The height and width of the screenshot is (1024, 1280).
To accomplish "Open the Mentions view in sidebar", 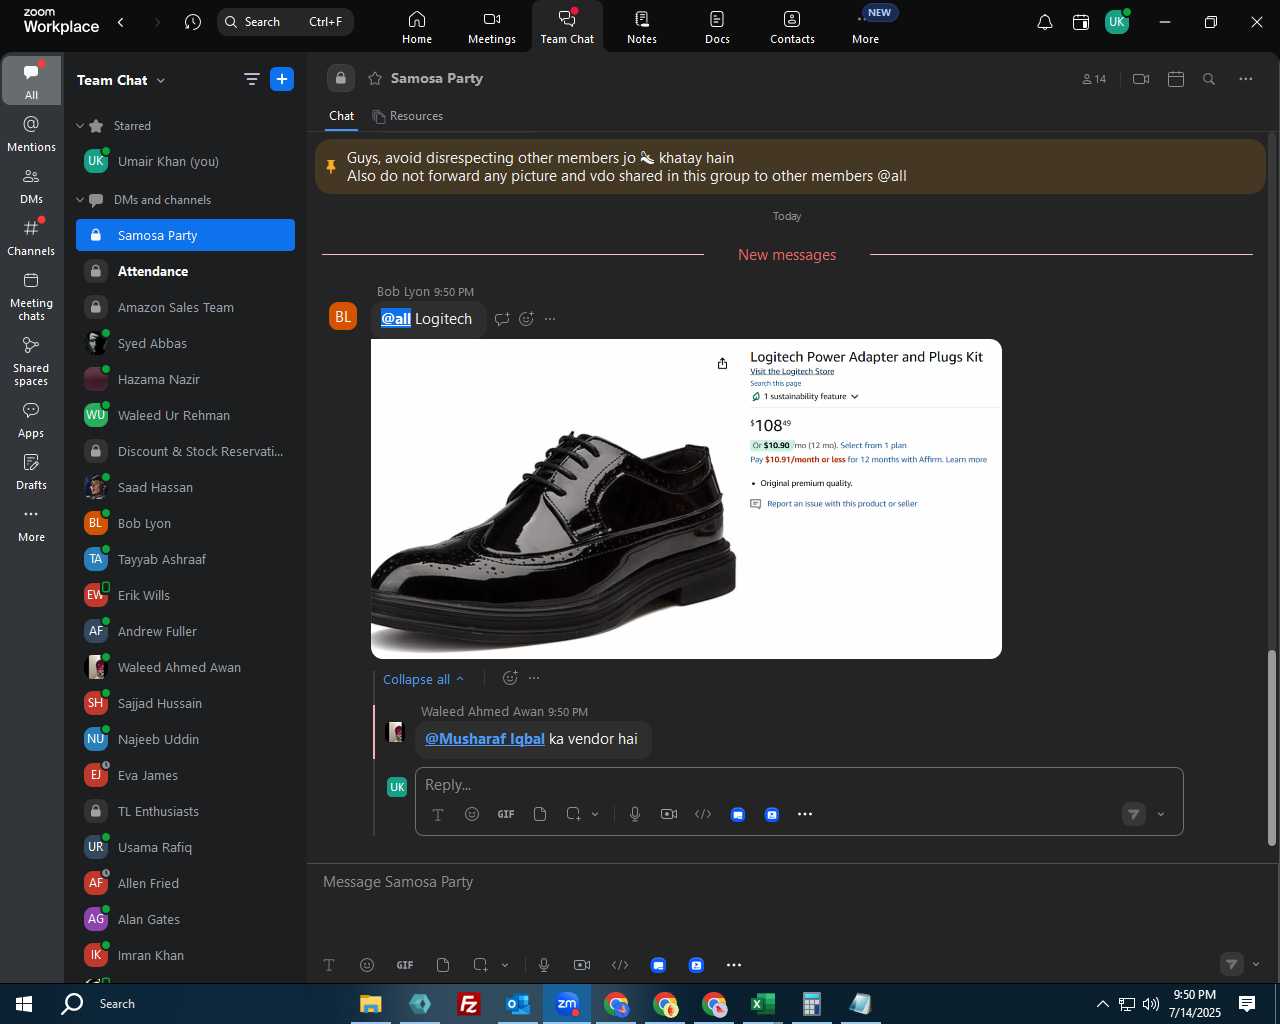I will click(x=31, y=134).
